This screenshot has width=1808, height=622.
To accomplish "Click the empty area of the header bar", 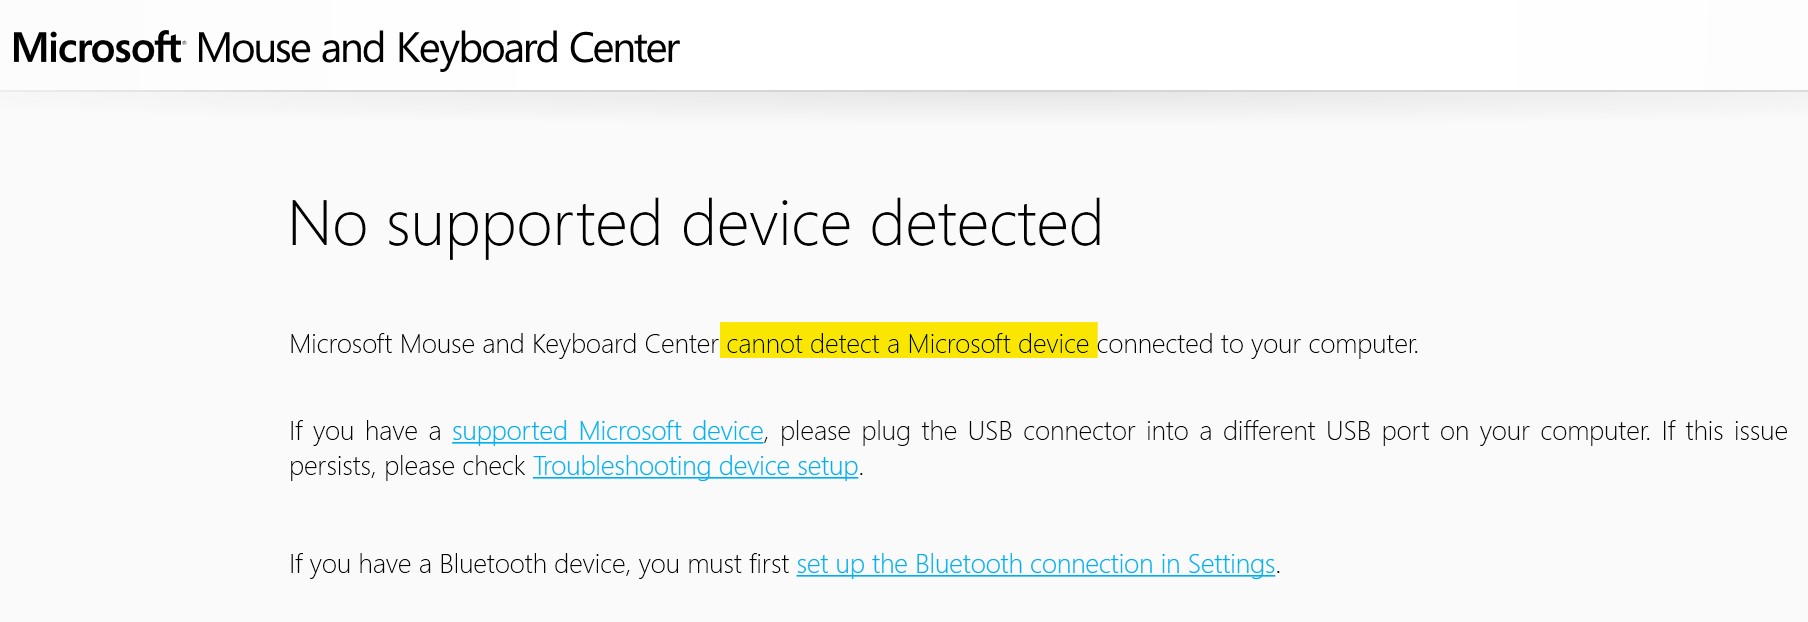I will coord(1240,46).
